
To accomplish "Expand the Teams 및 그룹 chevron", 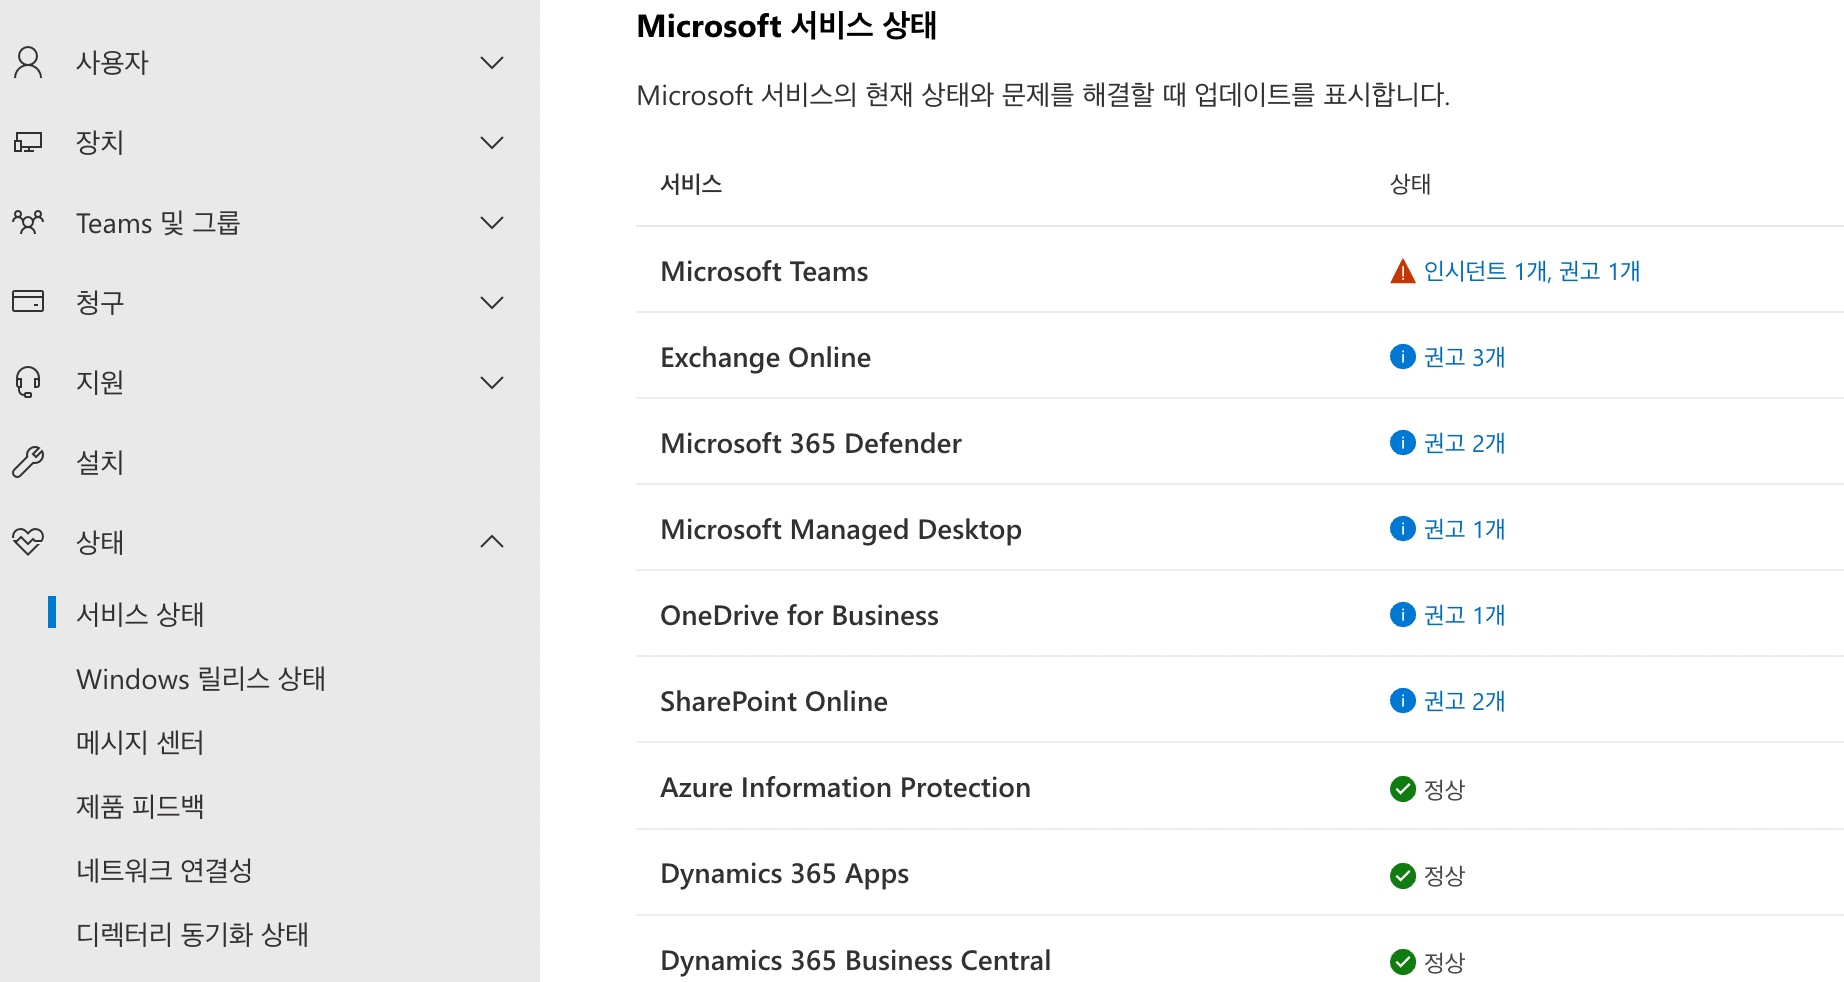I will coord(491,223).
